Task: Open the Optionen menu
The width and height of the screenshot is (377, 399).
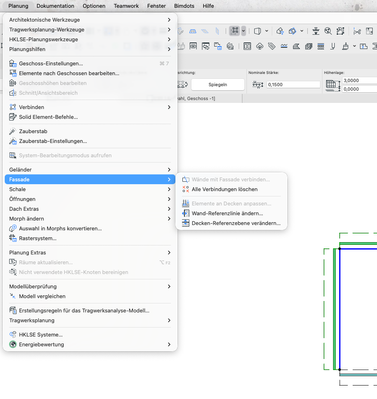Action: (94, 6)
